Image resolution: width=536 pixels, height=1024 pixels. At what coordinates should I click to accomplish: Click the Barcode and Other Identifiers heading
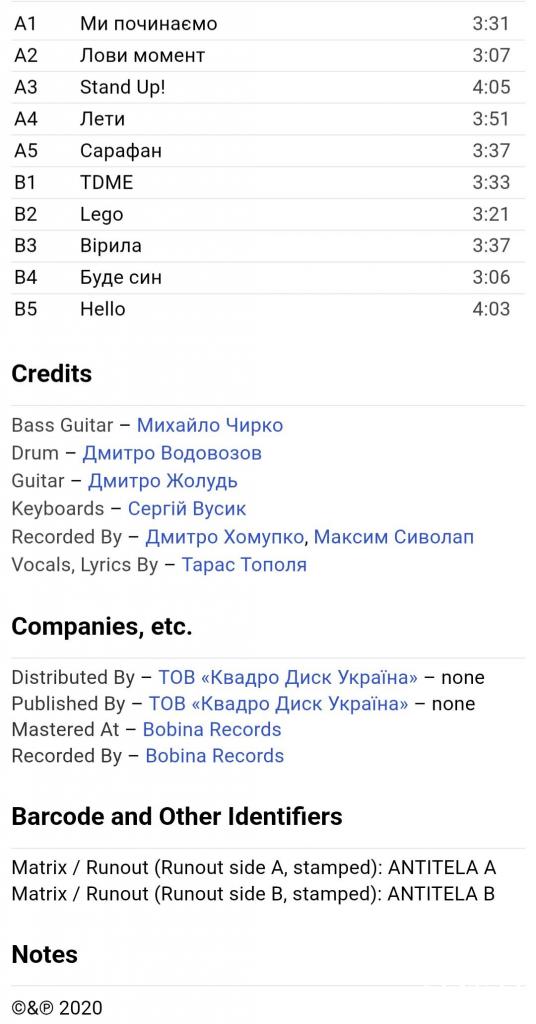[x=177, y=816]
